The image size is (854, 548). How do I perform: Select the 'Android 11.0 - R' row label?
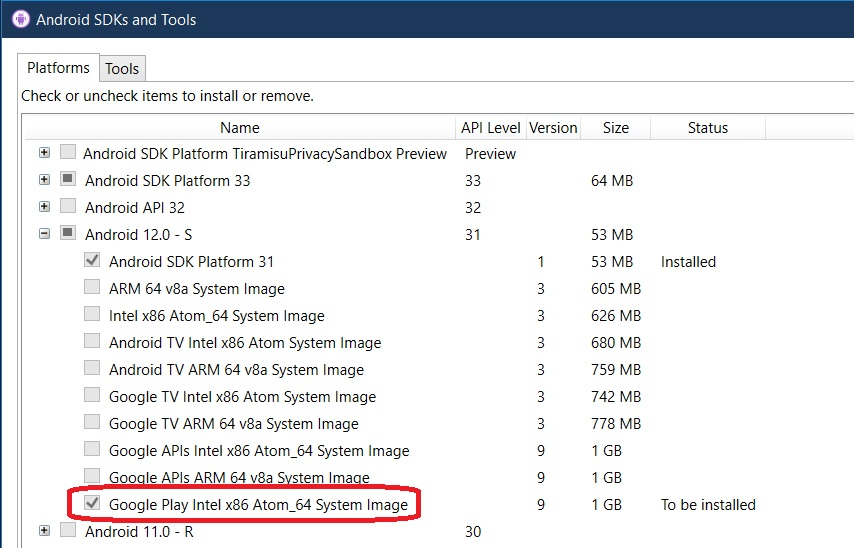(x=139, y=532)
